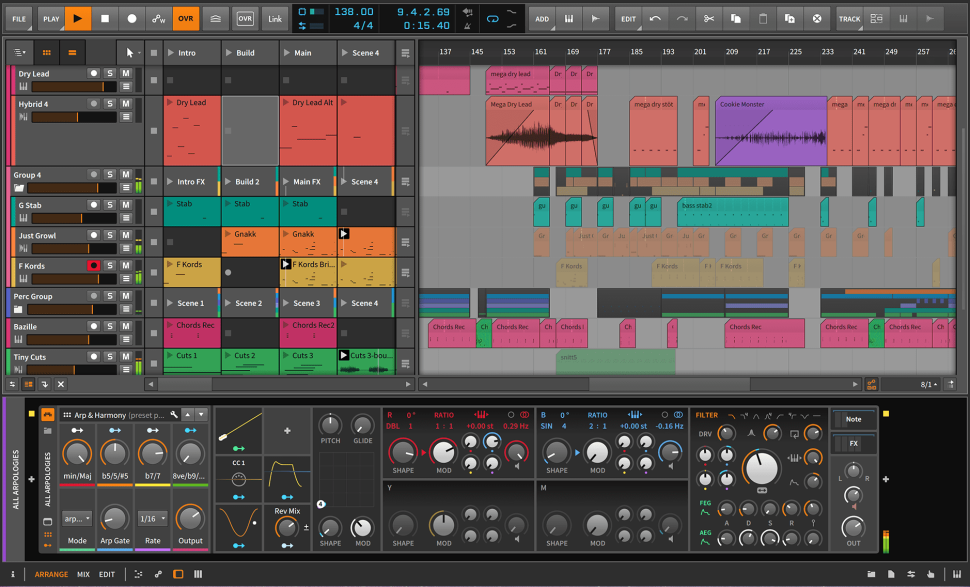Switch to the EDIT view tab
970x587 pixels.
pyautogui.click(x=107, y=574)
